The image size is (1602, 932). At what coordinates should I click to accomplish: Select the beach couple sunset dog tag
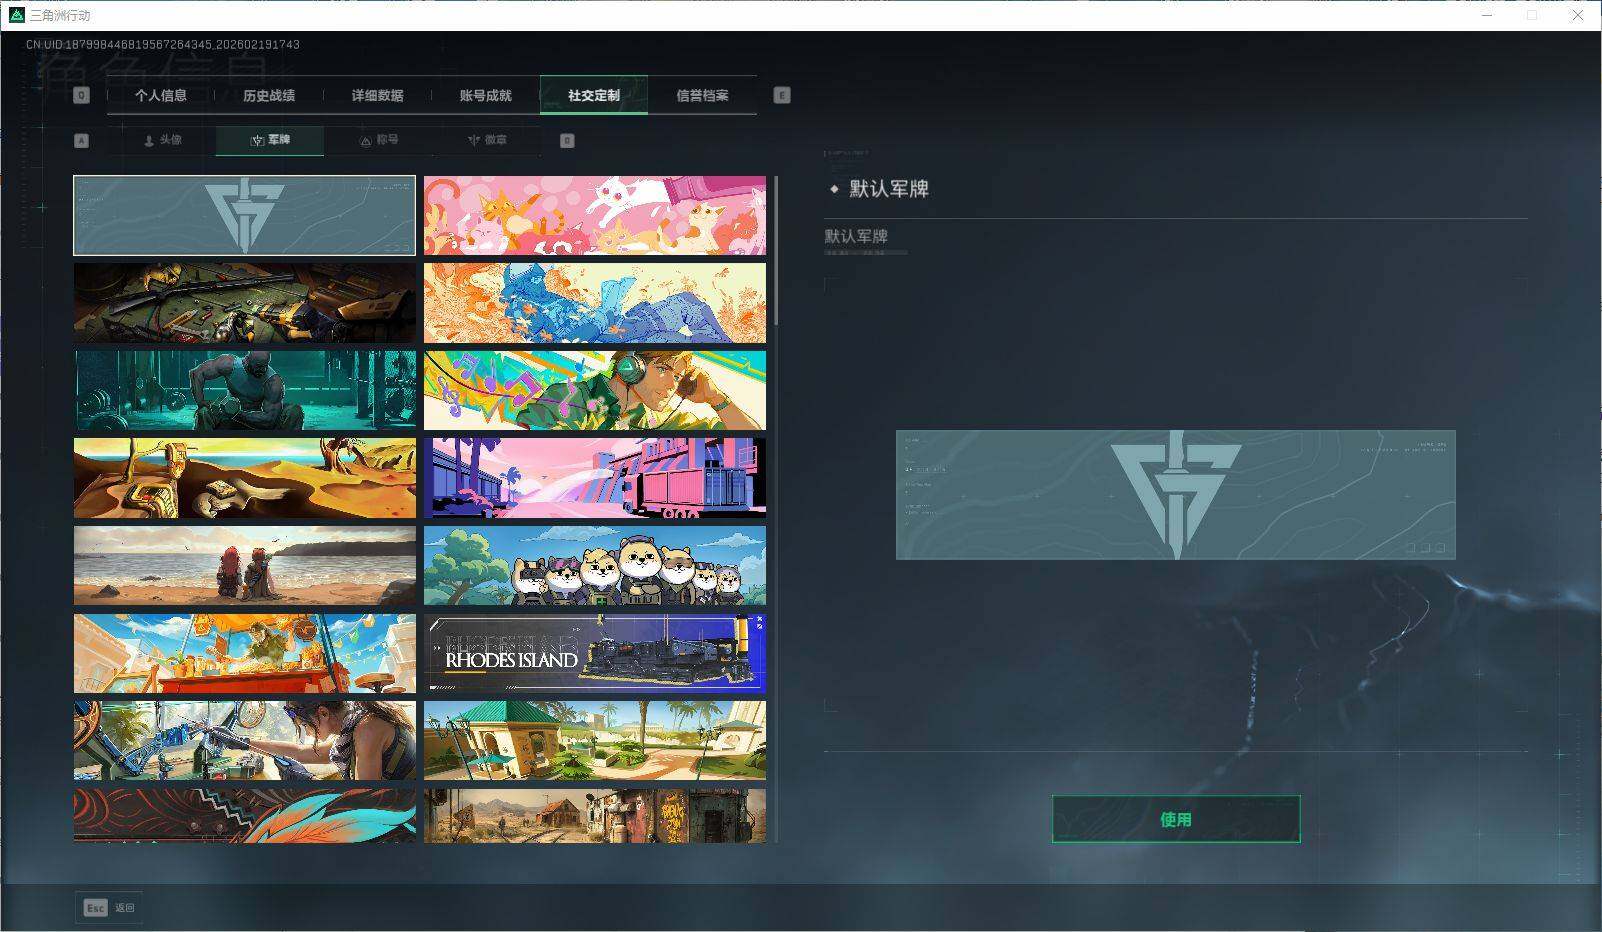click(x=245, y=566)
